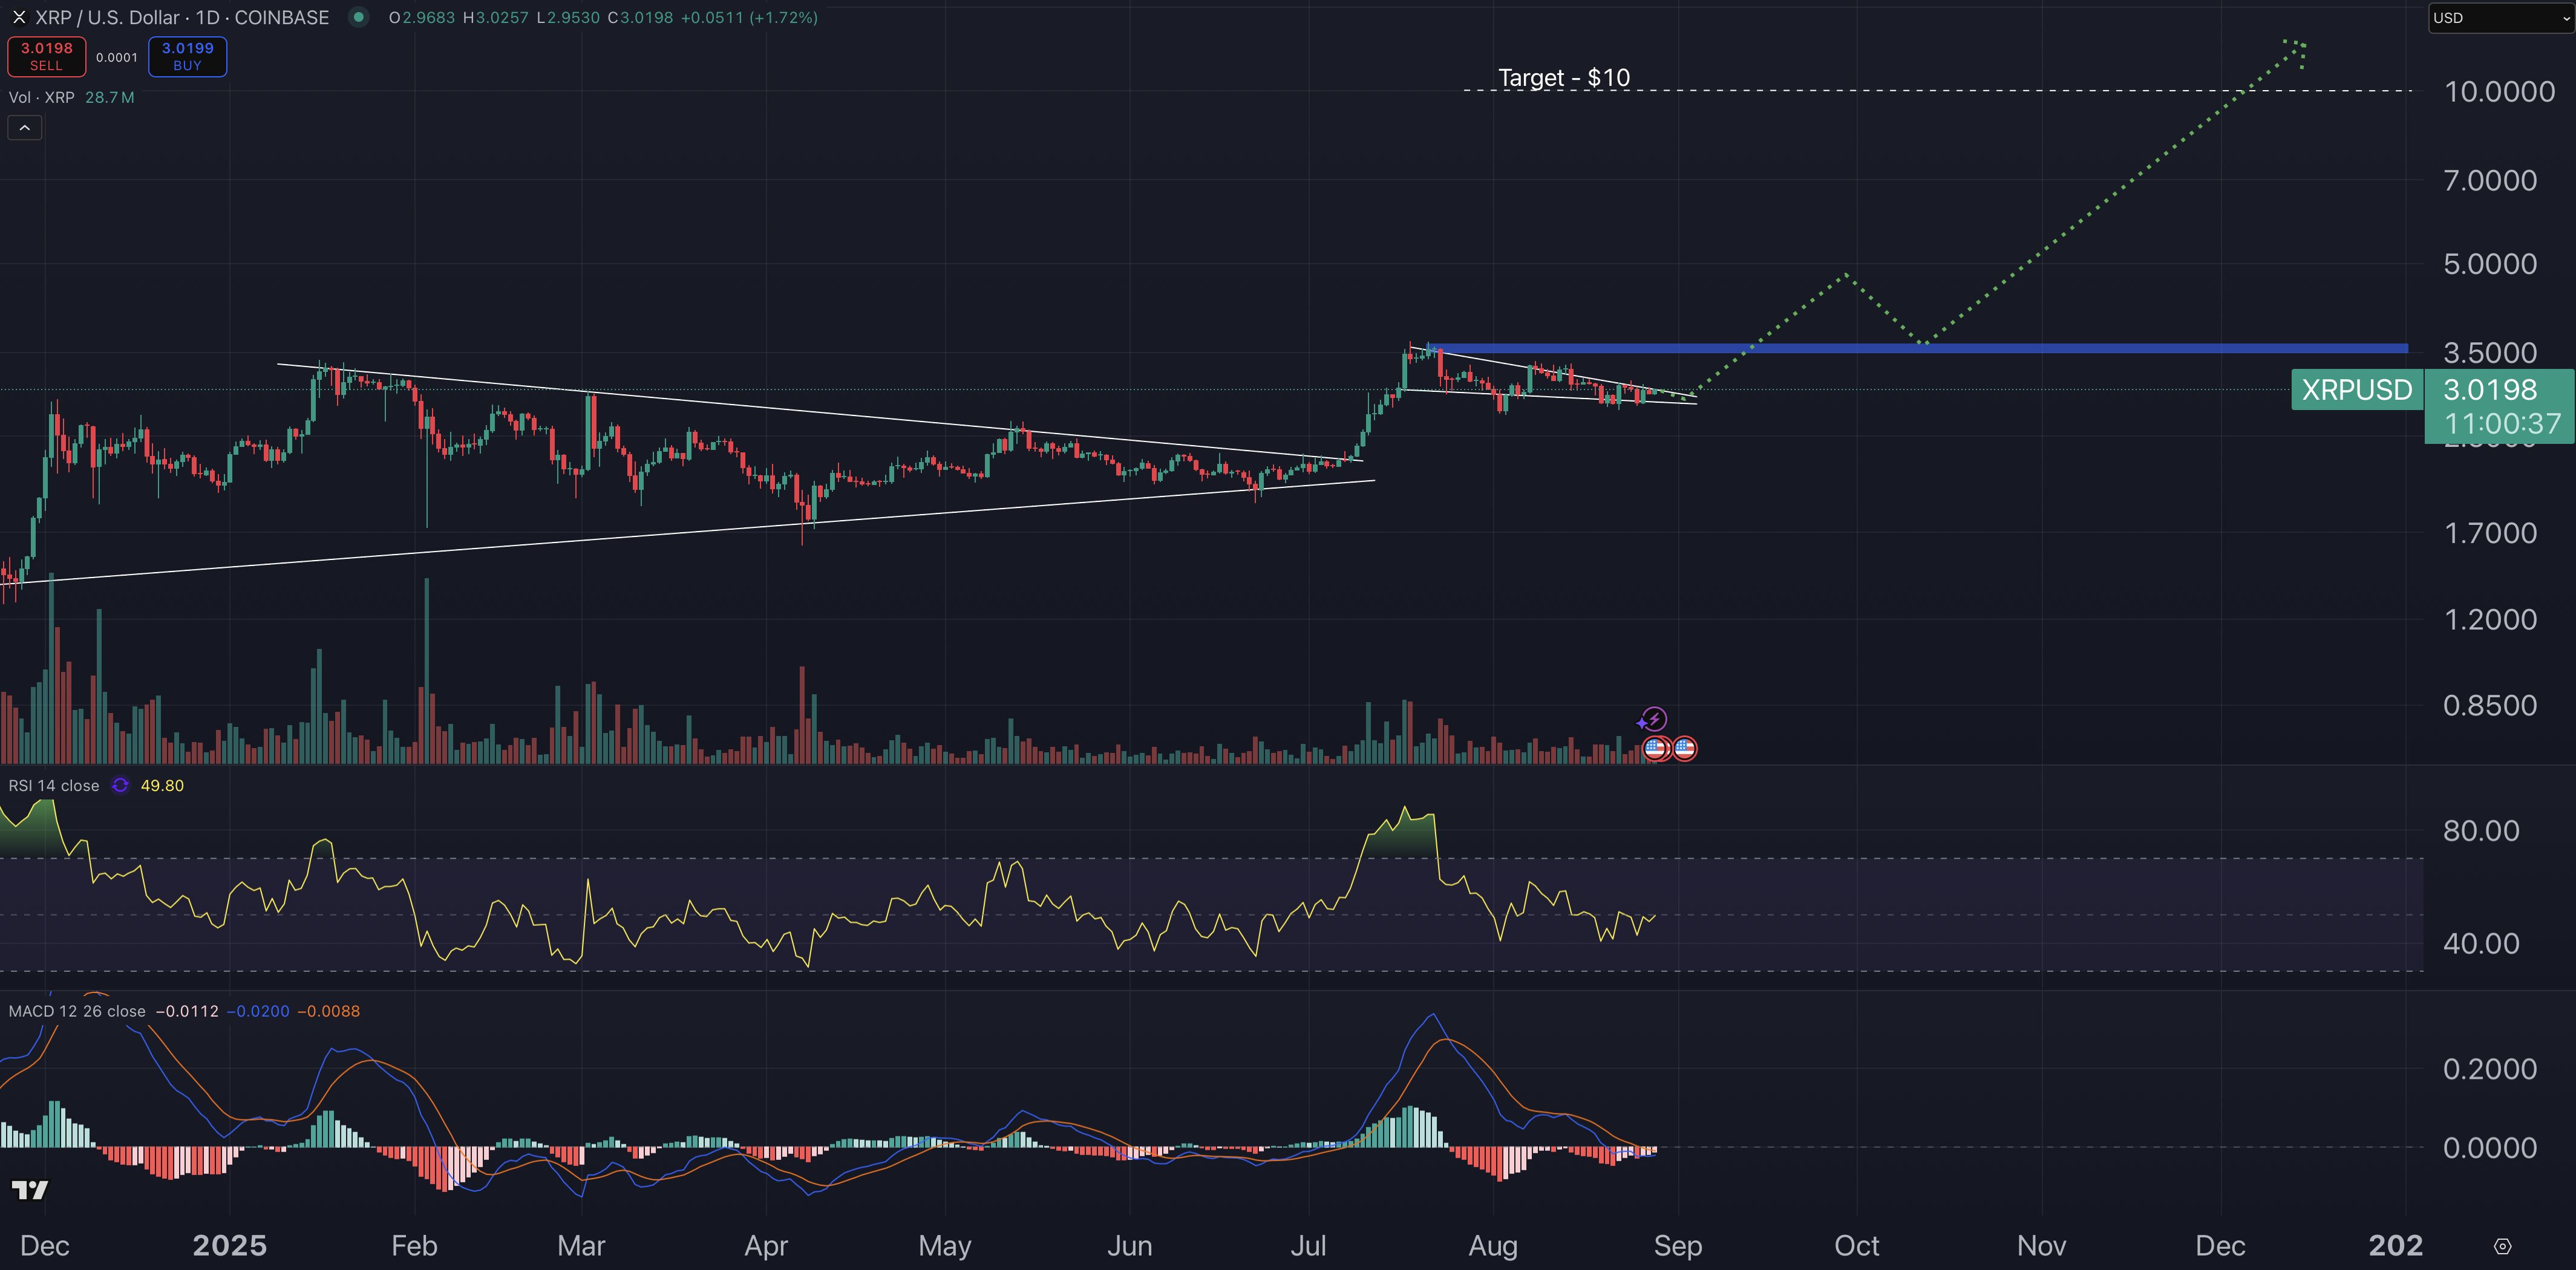The image size is (2576, 1270).
Task: Click the MACD 12 26 close indicator label
Action: 77,1010
